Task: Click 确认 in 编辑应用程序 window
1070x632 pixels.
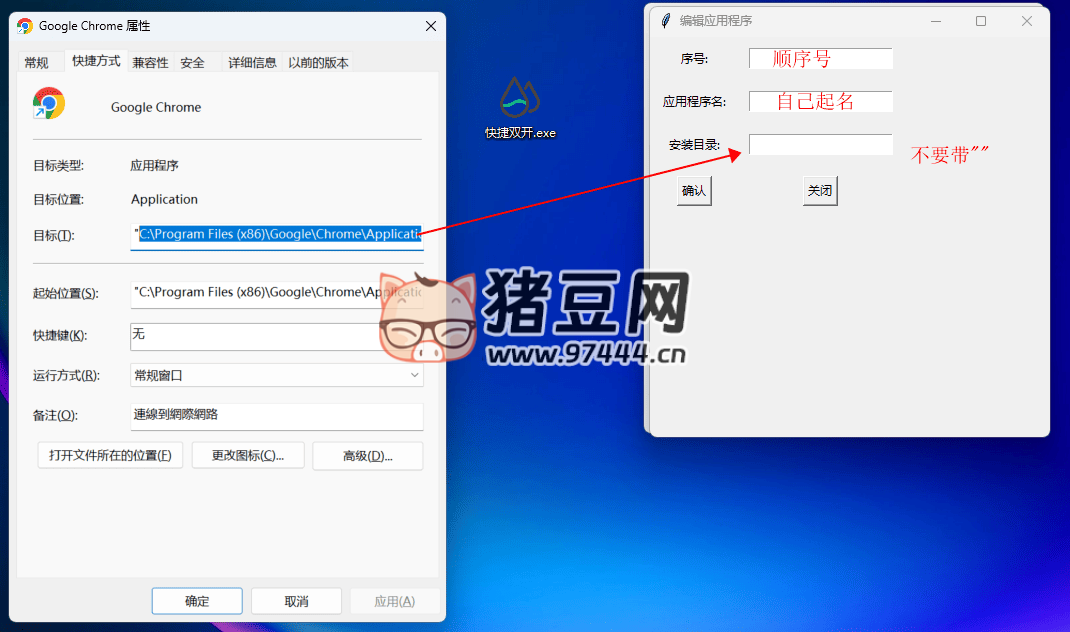Action: (694, 191)
